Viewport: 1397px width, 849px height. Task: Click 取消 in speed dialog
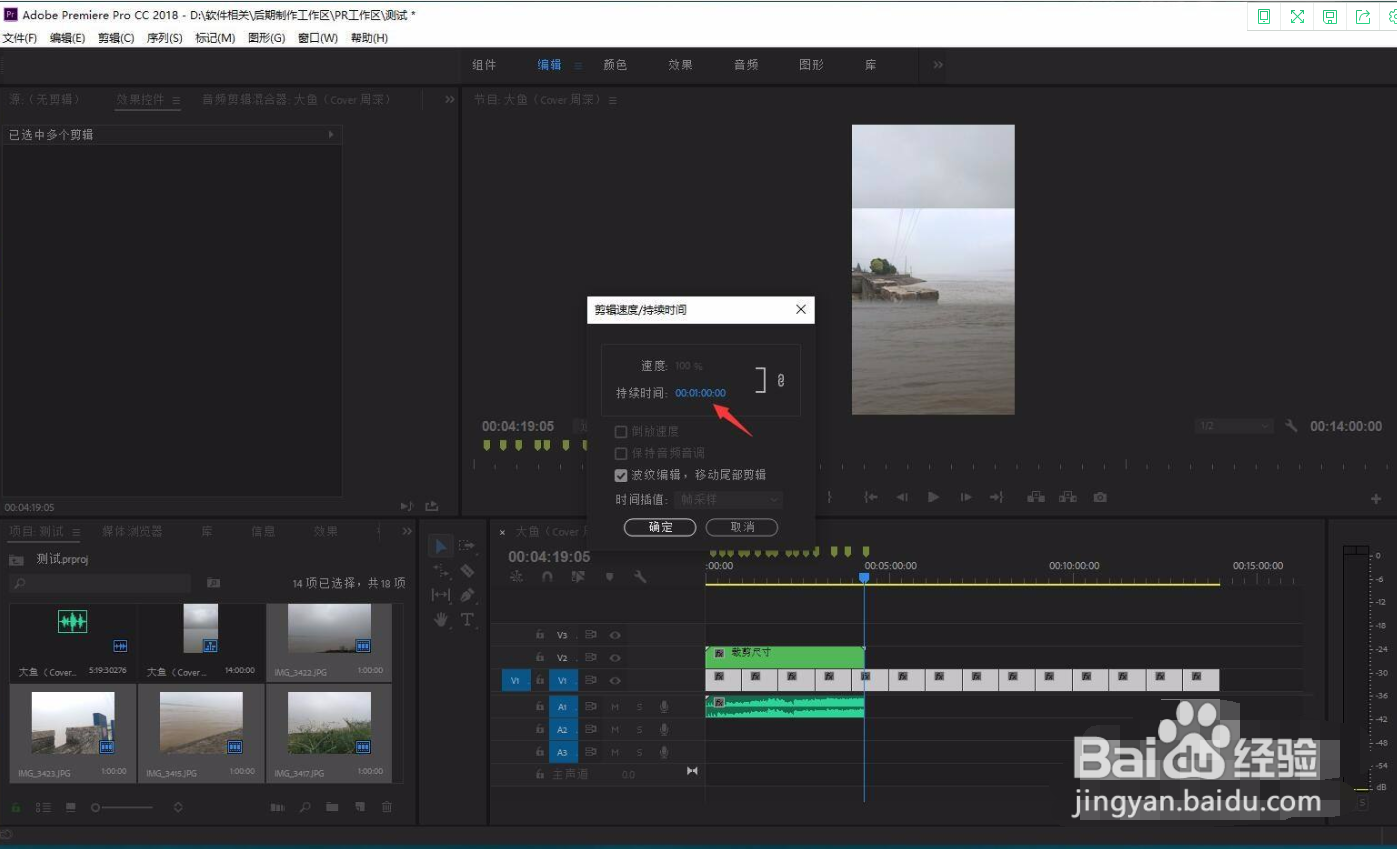(x=742, y=527)
